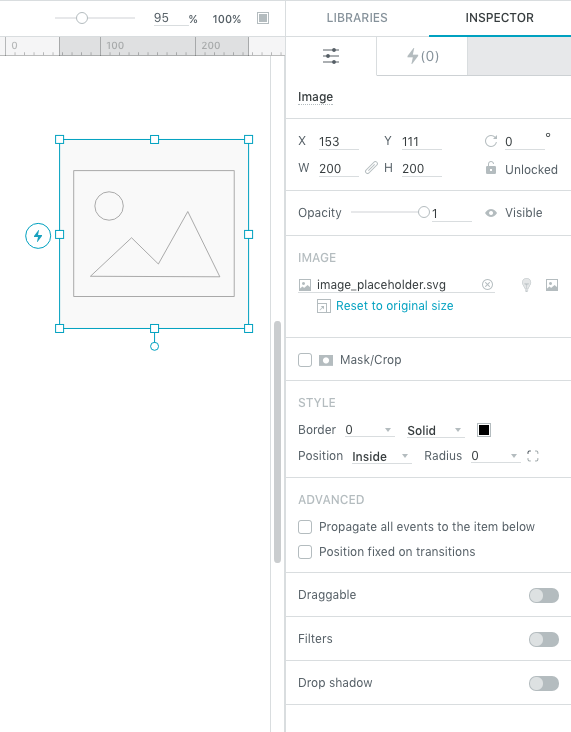Clear the image_placeholder.svg file with X icon

point(487,285)
